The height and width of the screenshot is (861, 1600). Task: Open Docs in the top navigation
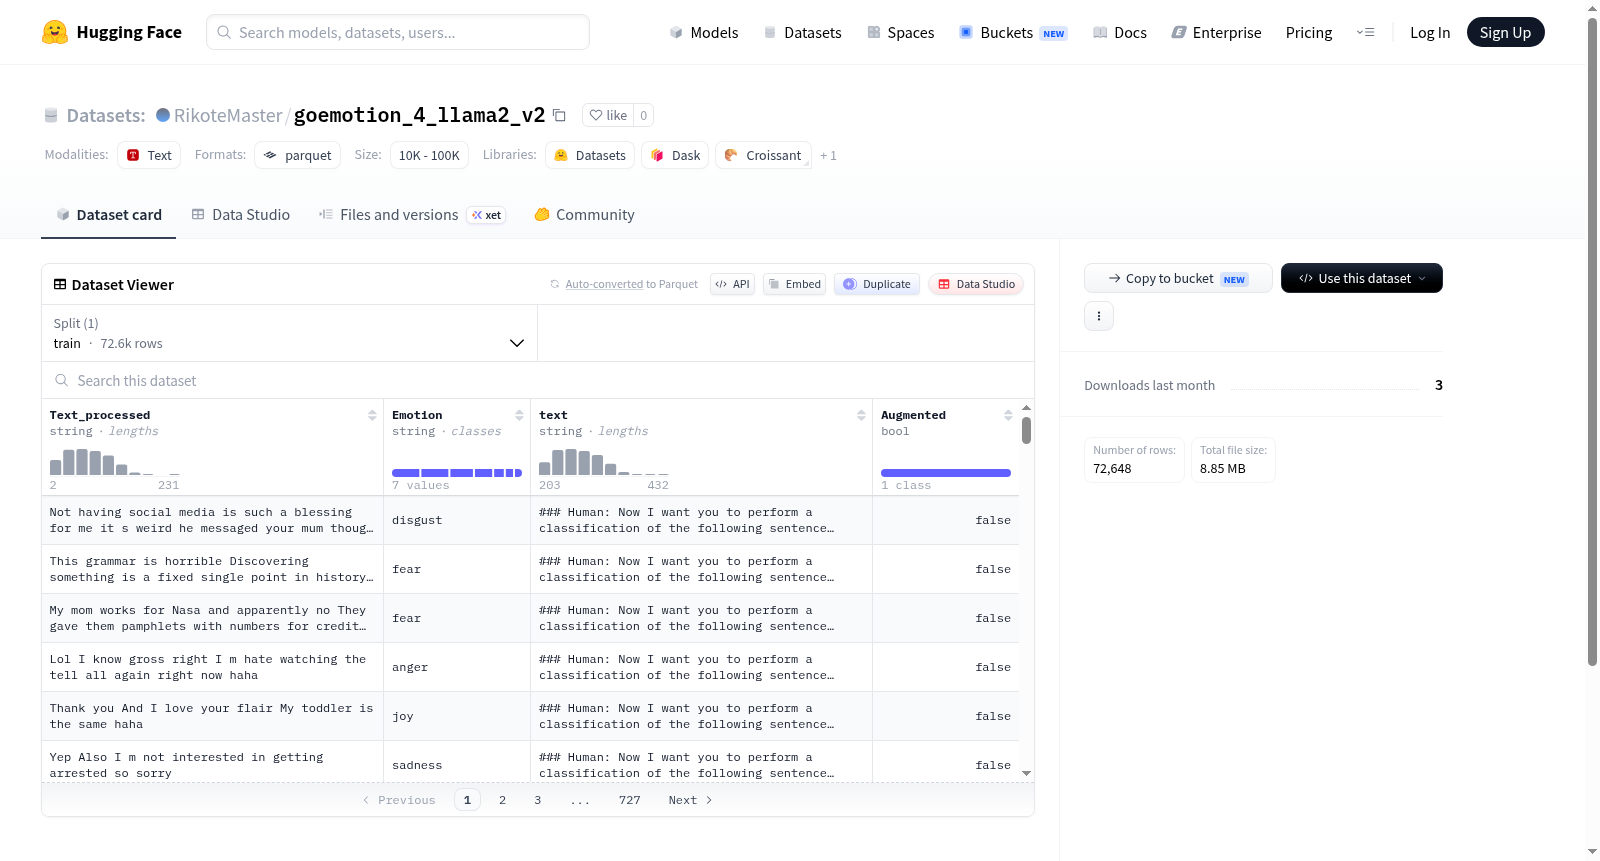(1120, 32)
